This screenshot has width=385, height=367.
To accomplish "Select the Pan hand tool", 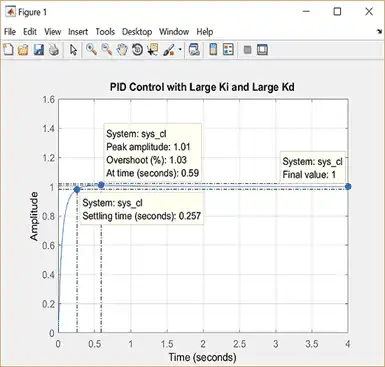I will (122, 50).
